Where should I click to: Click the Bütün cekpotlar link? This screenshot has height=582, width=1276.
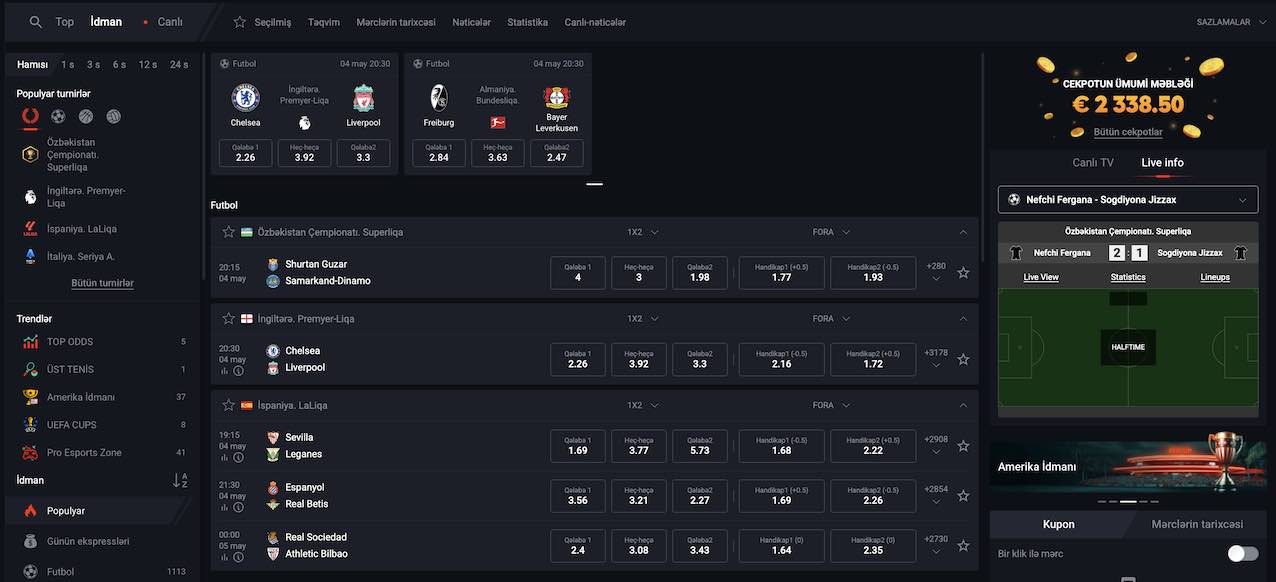click(x=1128, y=132)
